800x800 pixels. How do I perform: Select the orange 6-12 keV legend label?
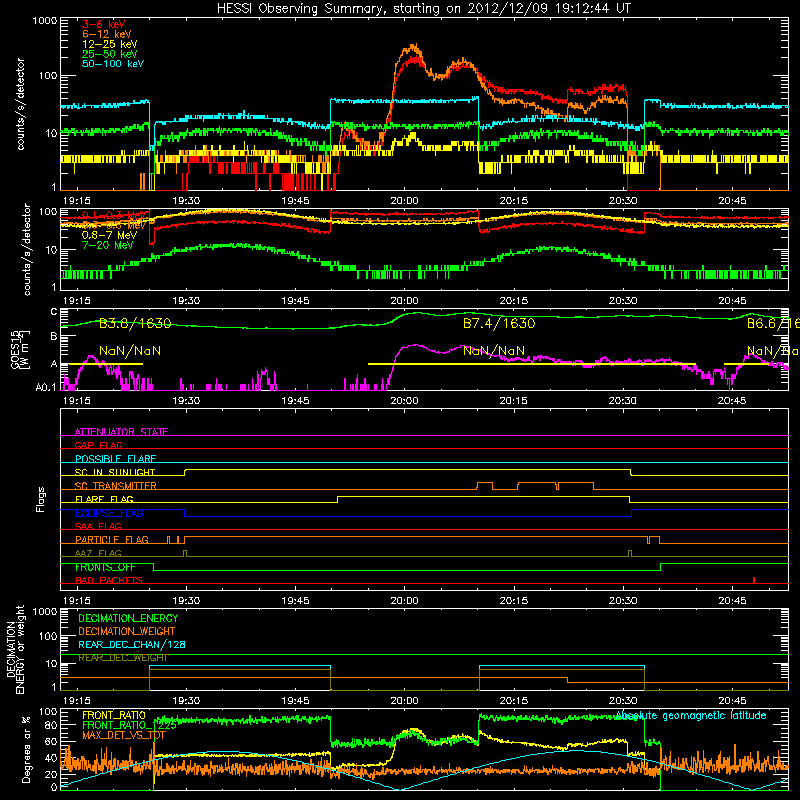(107, 34)
